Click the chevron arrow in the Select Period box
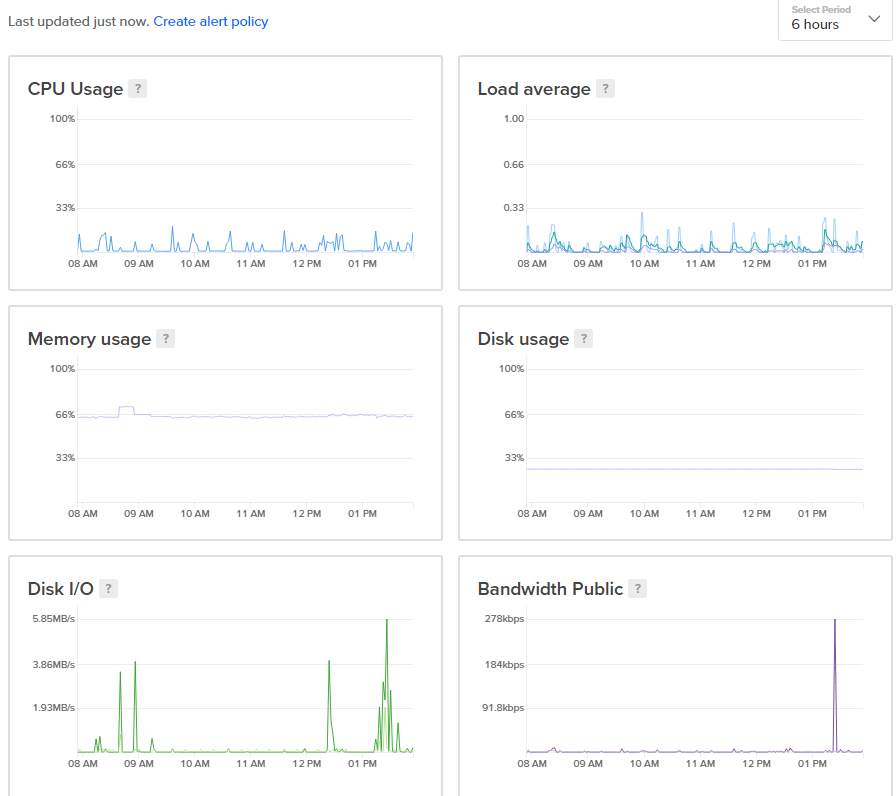This screenshot has width=896, height=796. pyautogui.click(x=873, y=19)
